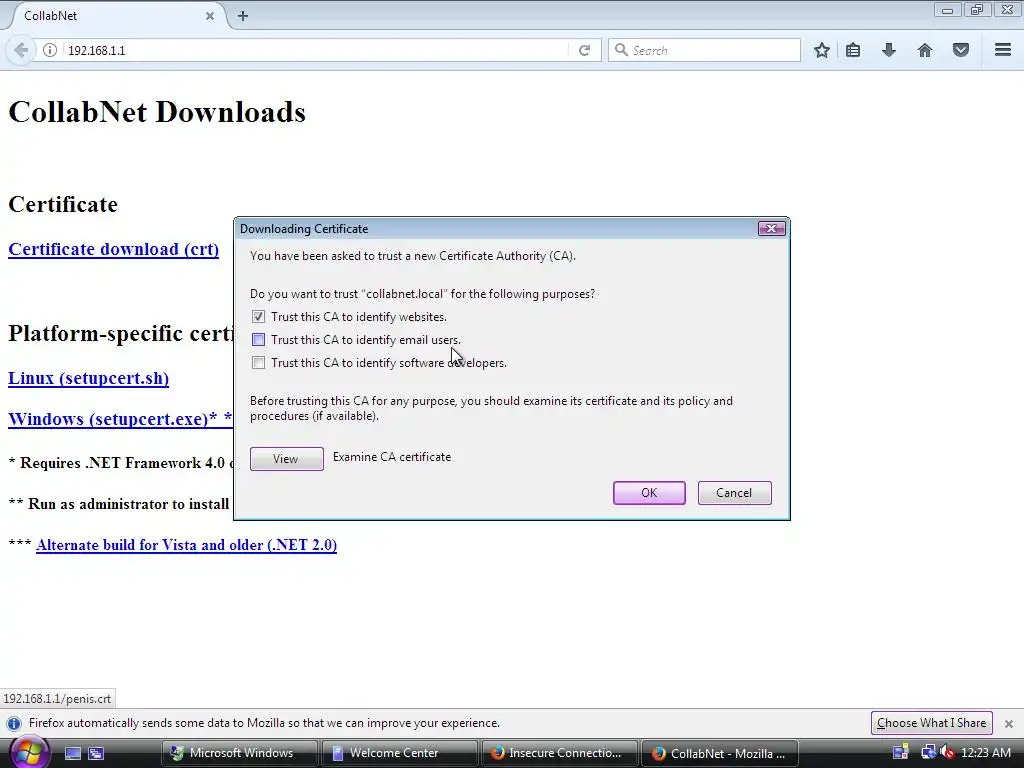This screenshot has width=1024, height=768.
Task: Switch to Insecure Connection Firefox taskbar item
Action: pos(560,753)
